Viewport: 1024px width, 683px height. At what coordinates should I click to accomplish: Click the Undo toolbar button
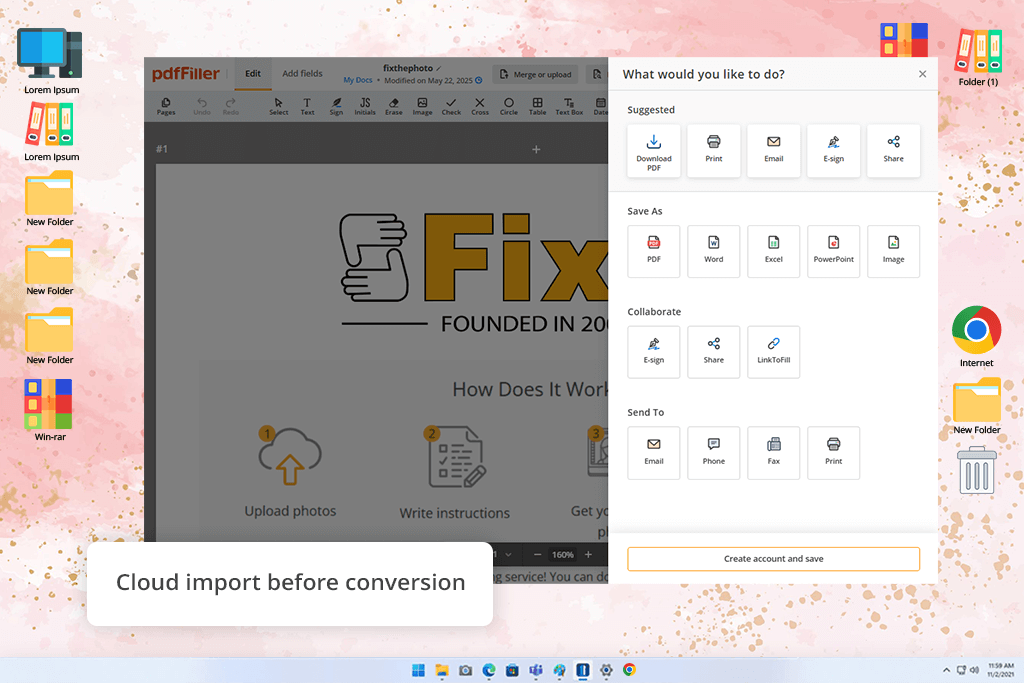click(x=202, y=106)
